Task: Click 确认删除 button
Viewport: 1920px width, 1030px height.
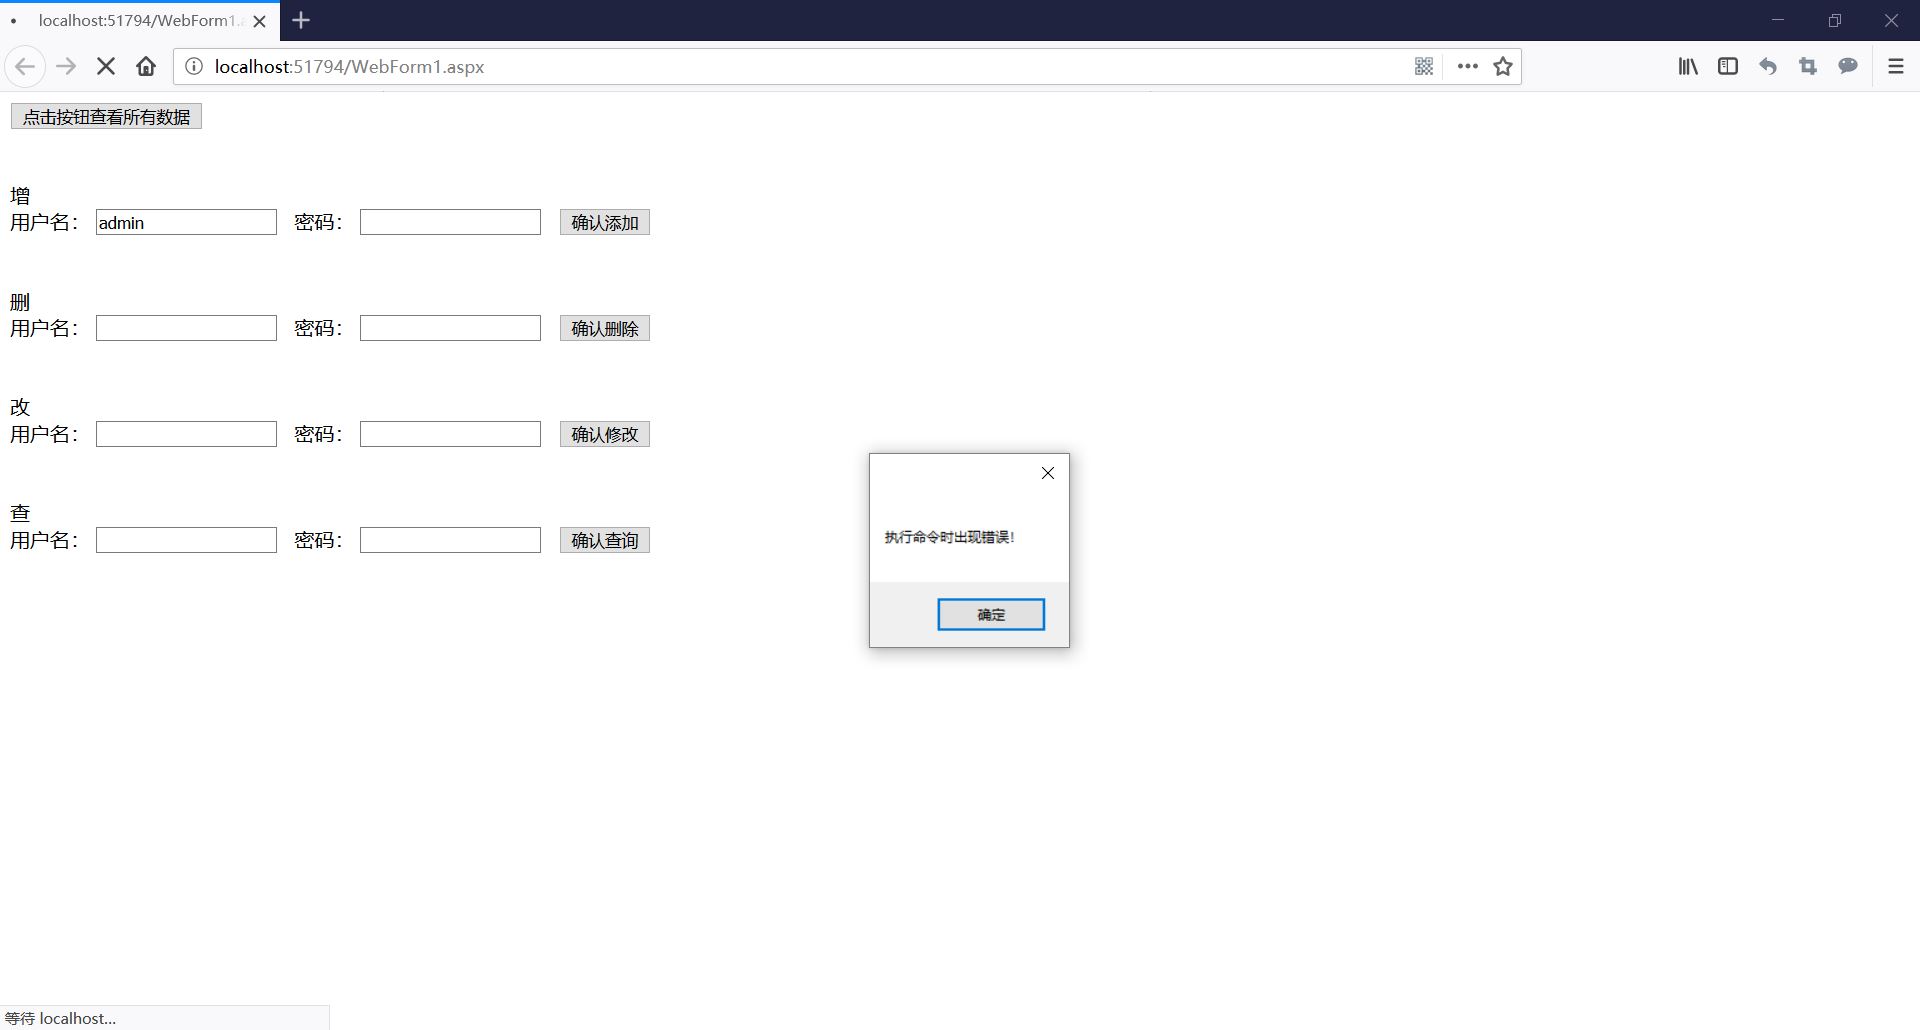Action: pos(605,328)
